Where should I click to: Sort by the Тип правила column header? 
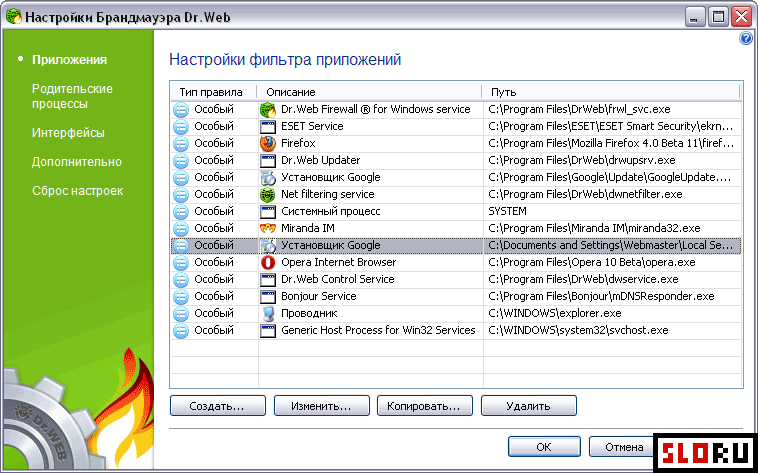(213, 92)
